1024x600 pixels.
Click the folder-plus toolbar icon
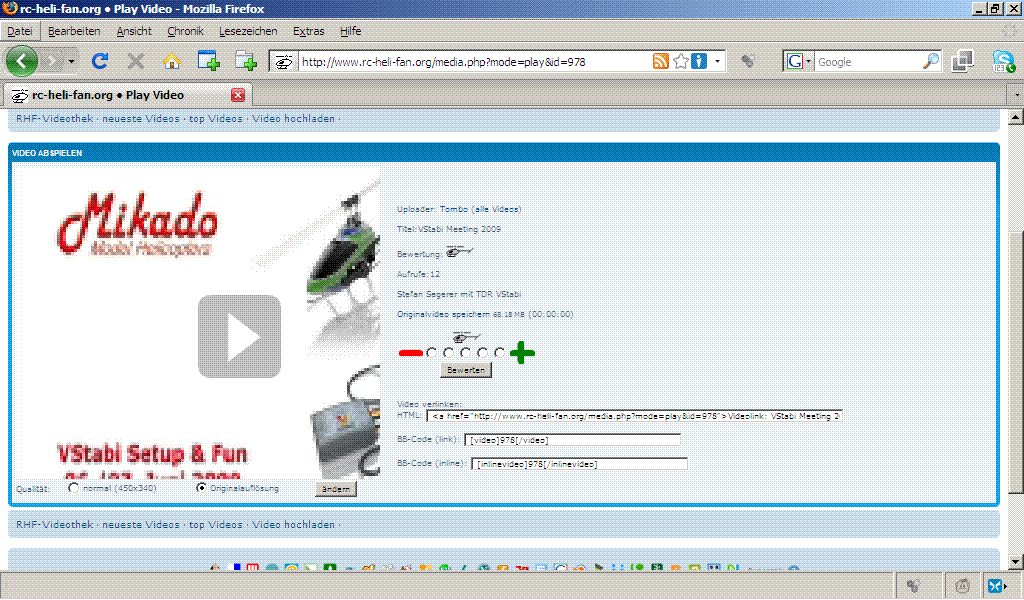pos(246,61)
